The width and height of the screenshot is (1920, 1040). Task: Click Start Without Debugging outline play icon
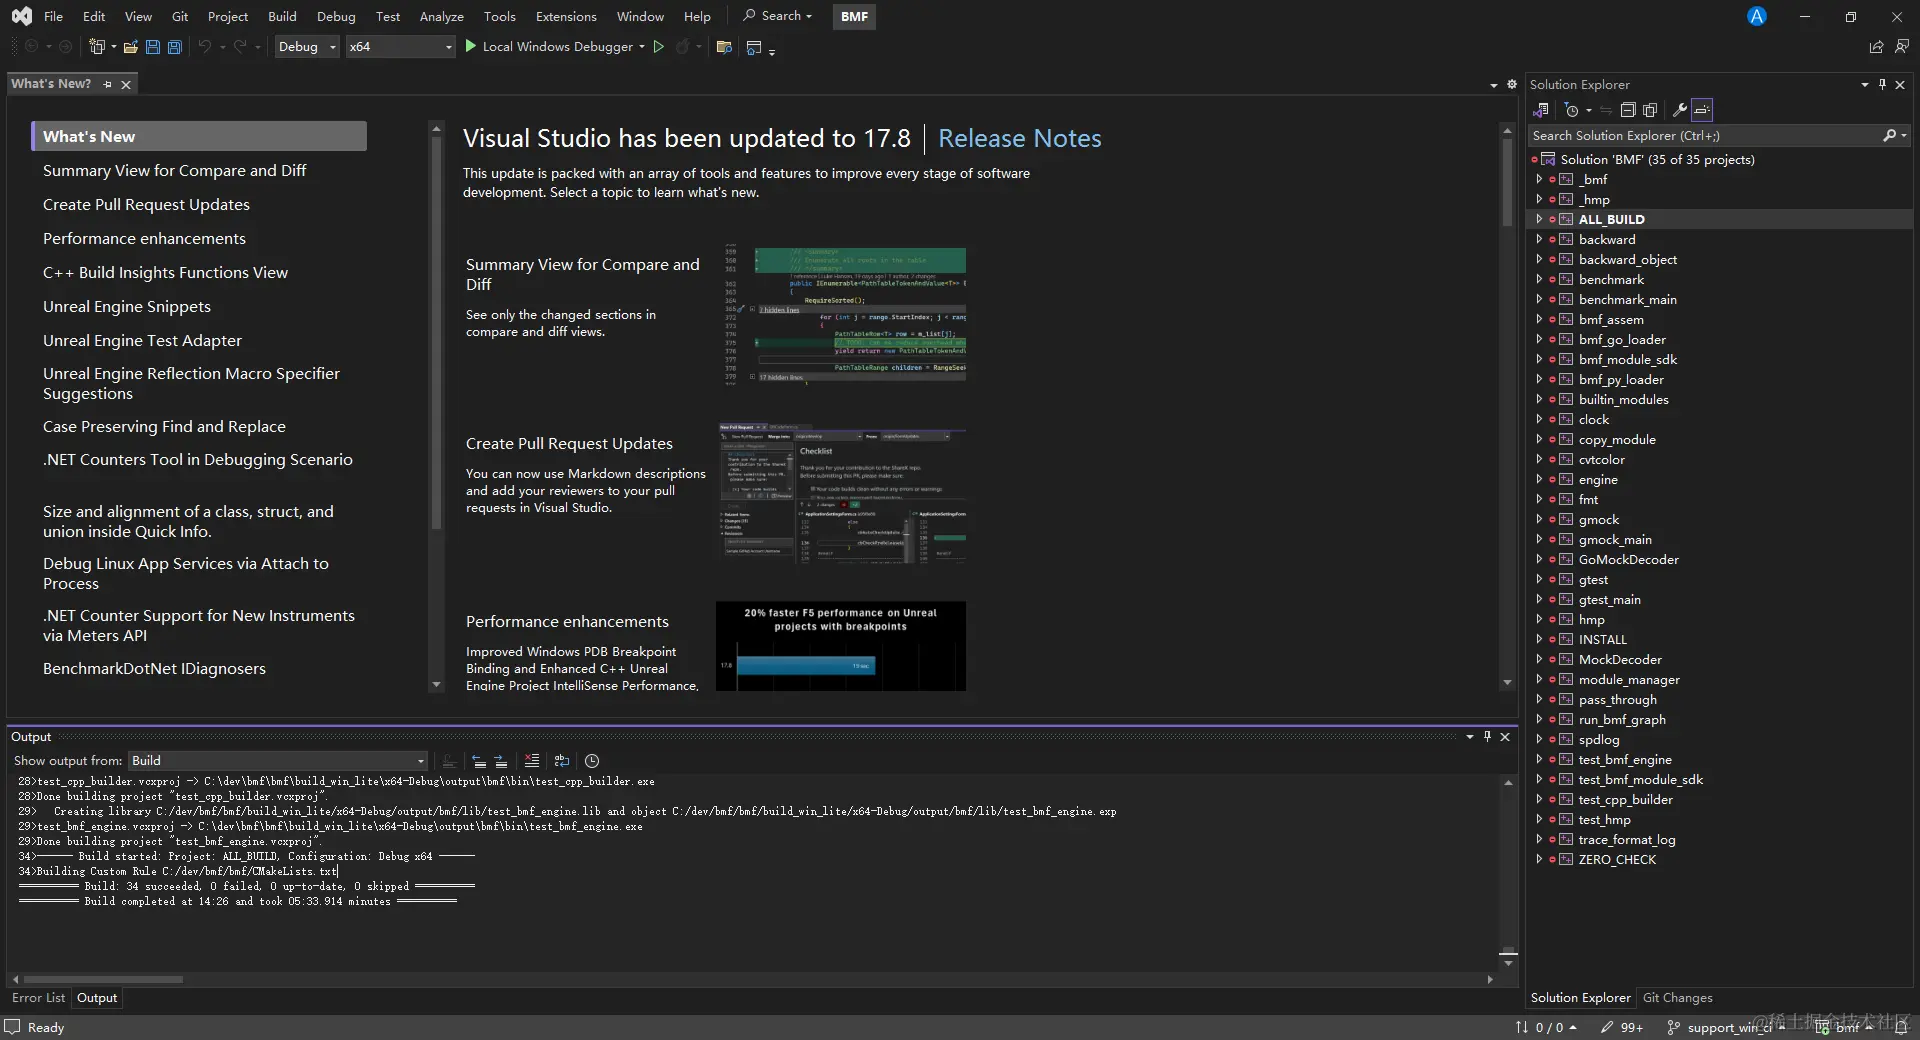click(659, 46)
